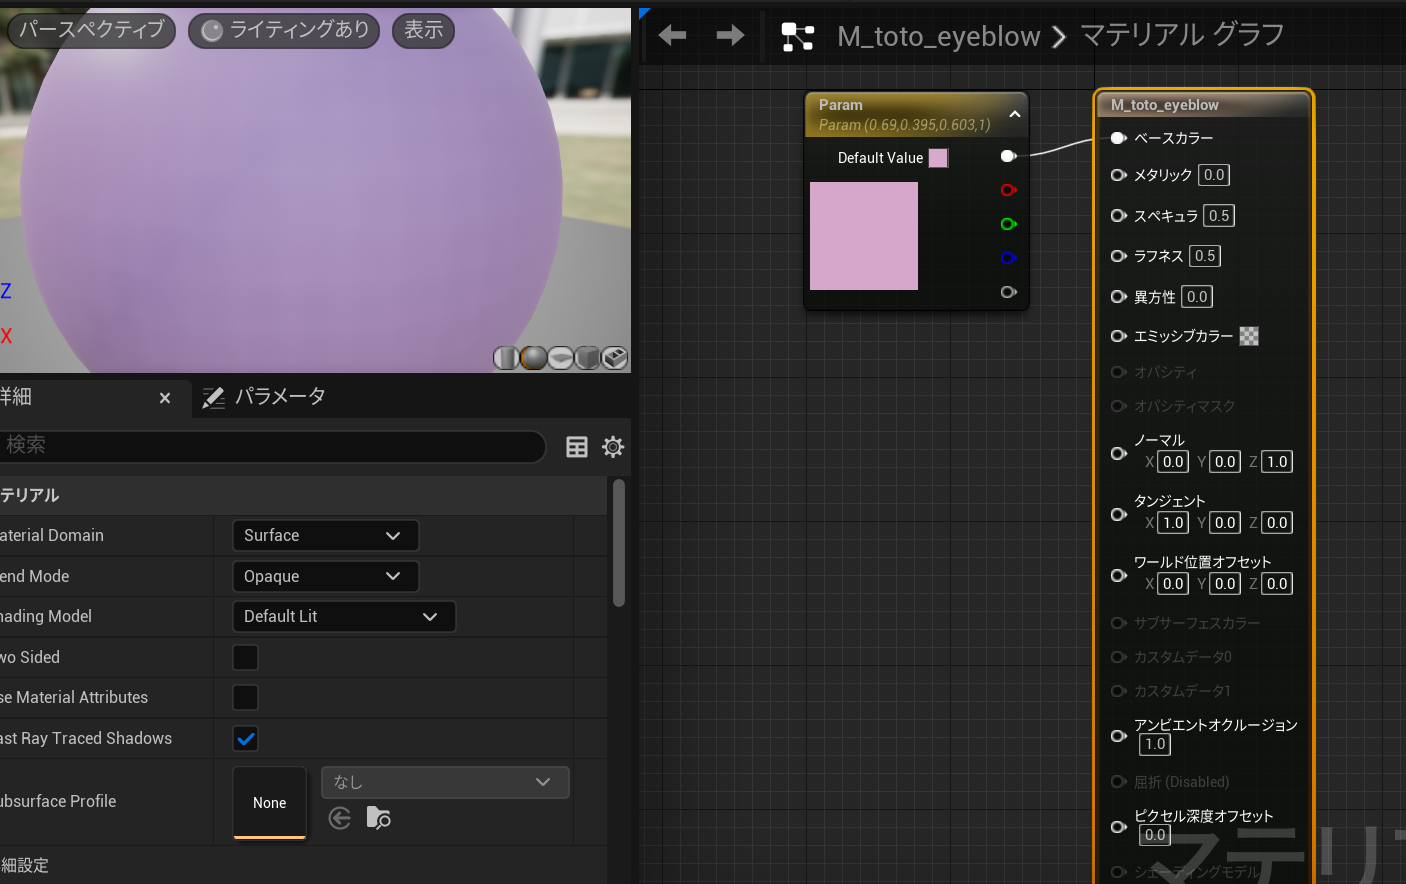Click the ワールド位置オフセット input pin
1406x884 pixels.
point(1119,575)
